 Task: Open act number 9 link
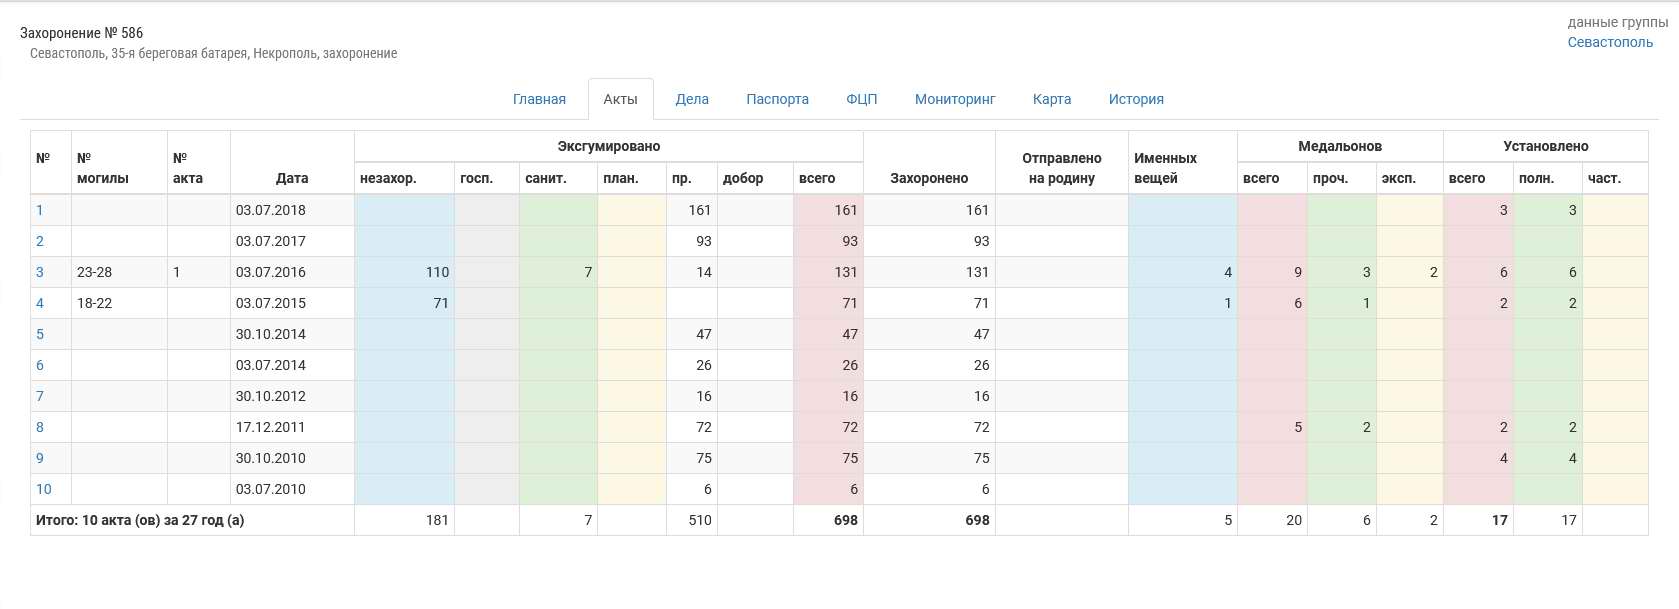click(x=40, y=458)
